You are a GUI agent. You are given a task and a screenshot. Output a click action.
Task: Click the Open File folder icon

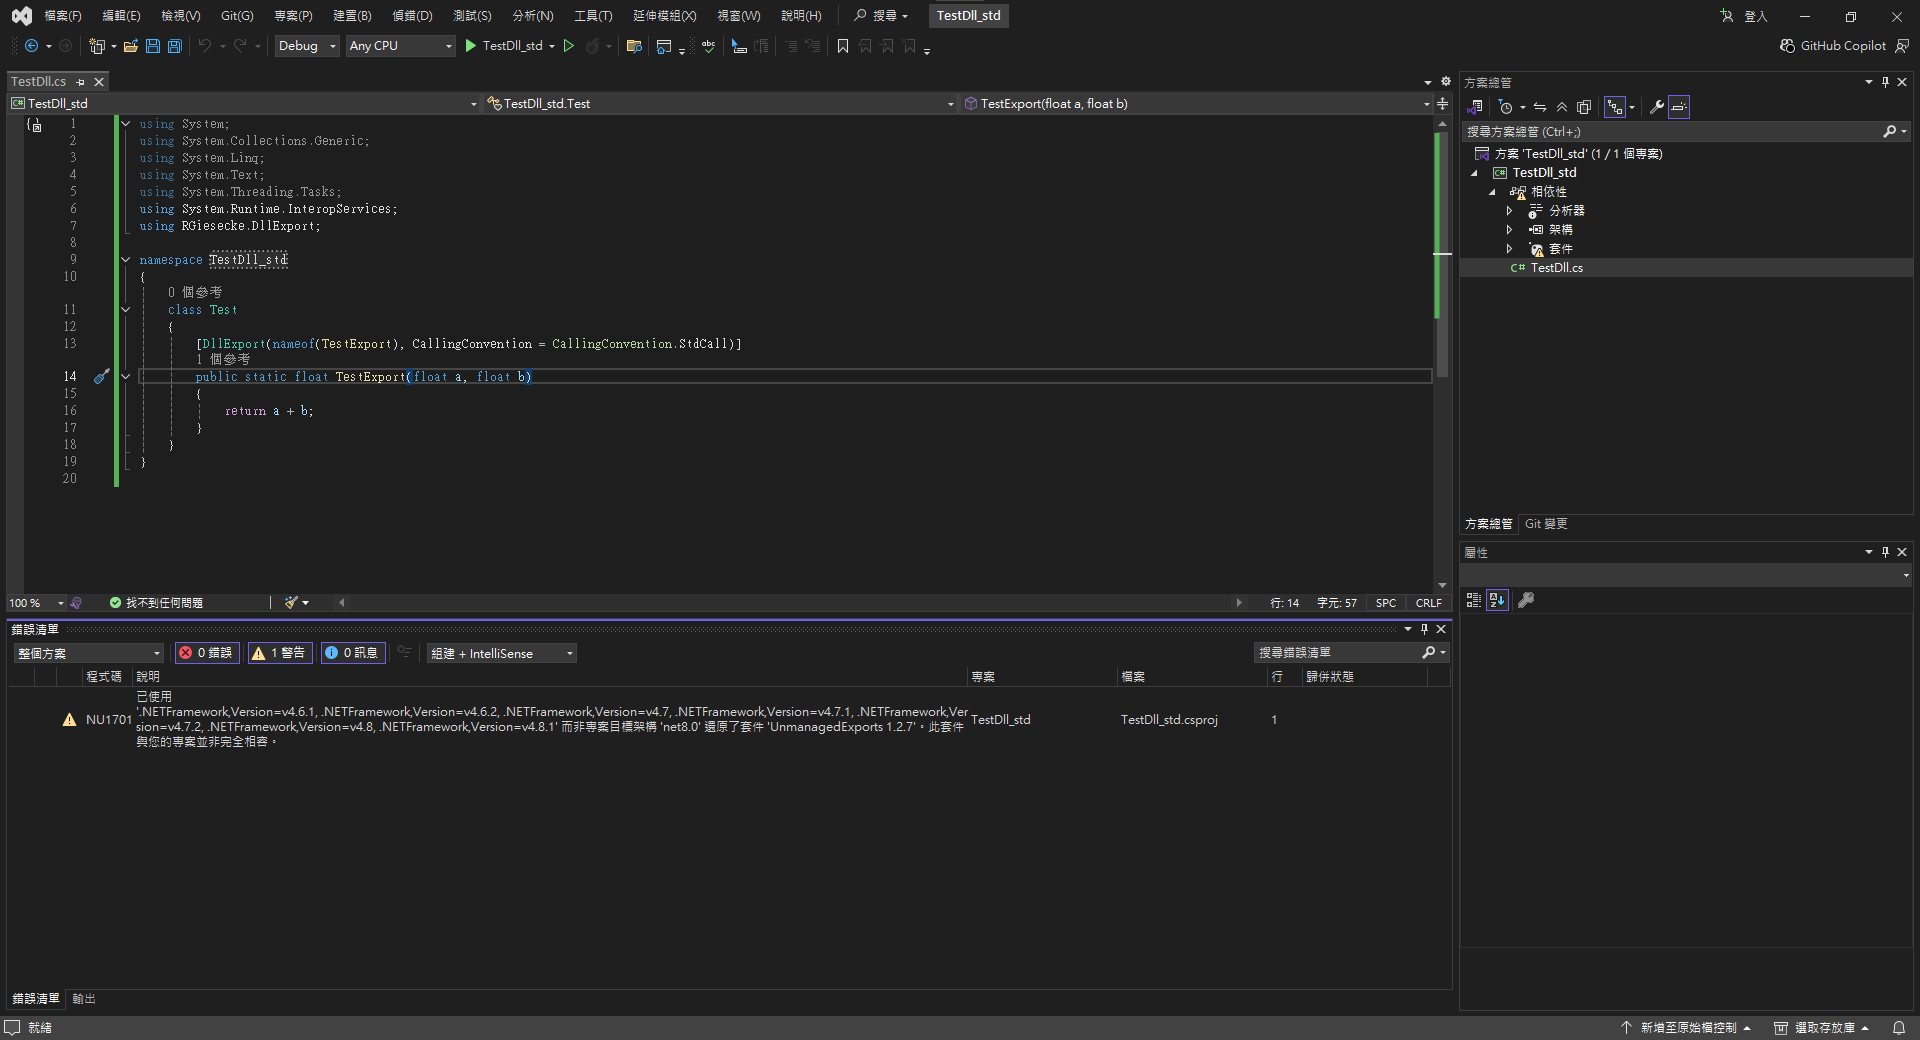click(130, 46)
